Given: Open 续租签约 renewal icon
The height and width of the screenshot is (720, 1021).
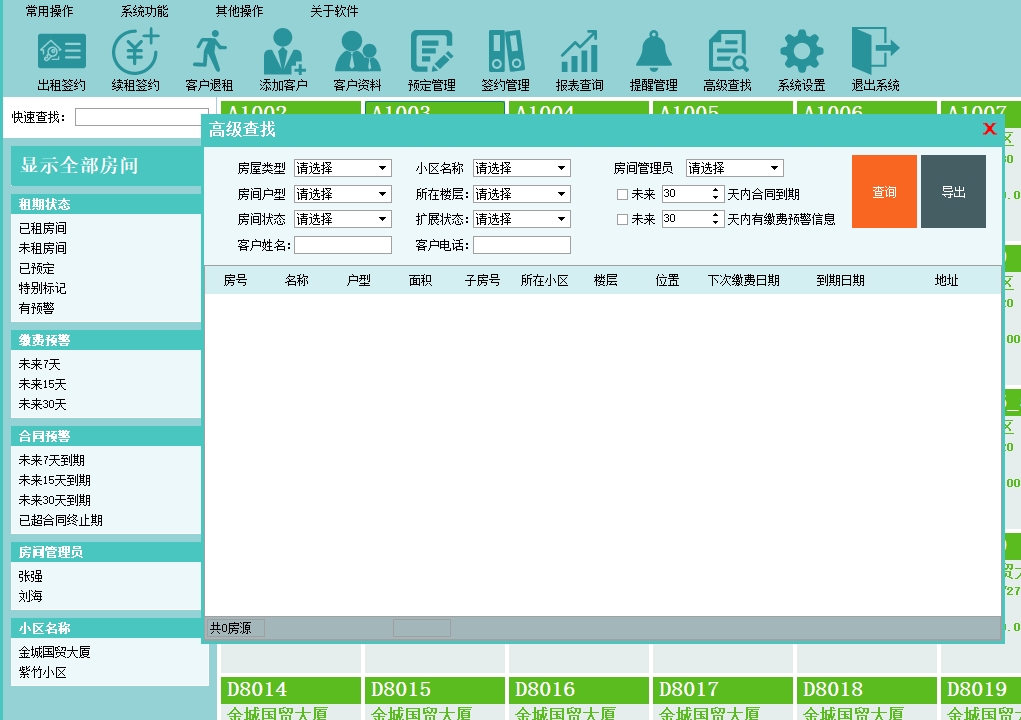Looking at the screenshot, I should (x=135, y=51).
